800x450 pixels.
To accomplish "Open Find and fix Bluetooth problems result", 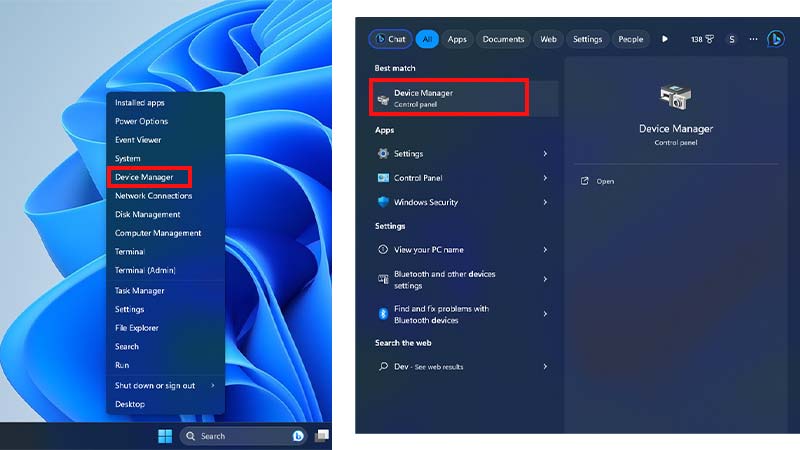I will click(463, 314).
